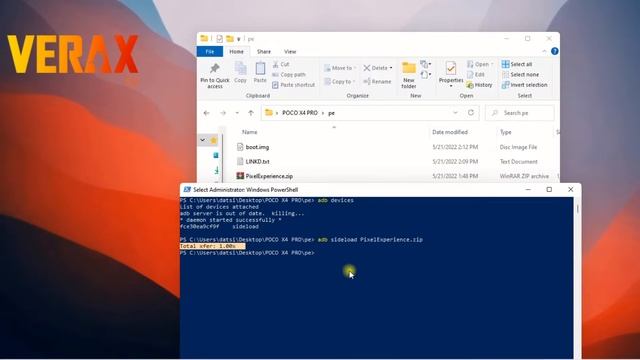
Task: Click Edit in the Open group
Action: [x=476, y=75]
